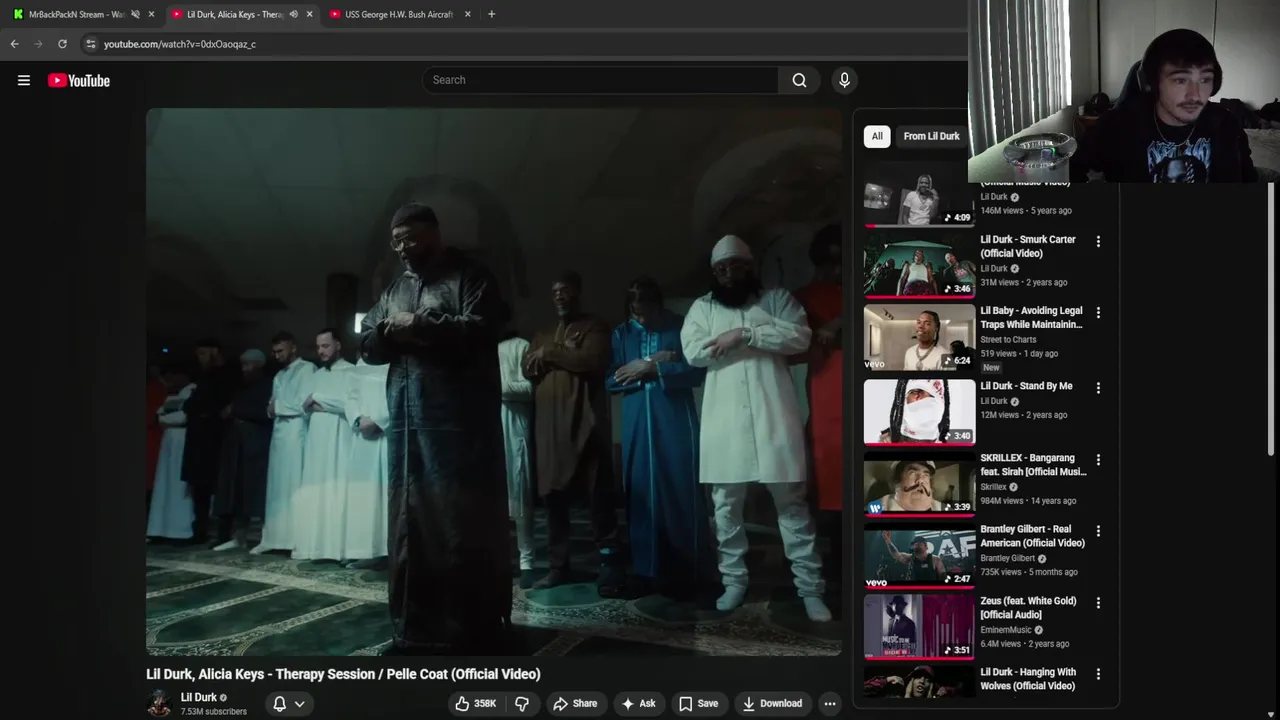Download the video
The image size is (1280, 720).
[x=771, y=704]
